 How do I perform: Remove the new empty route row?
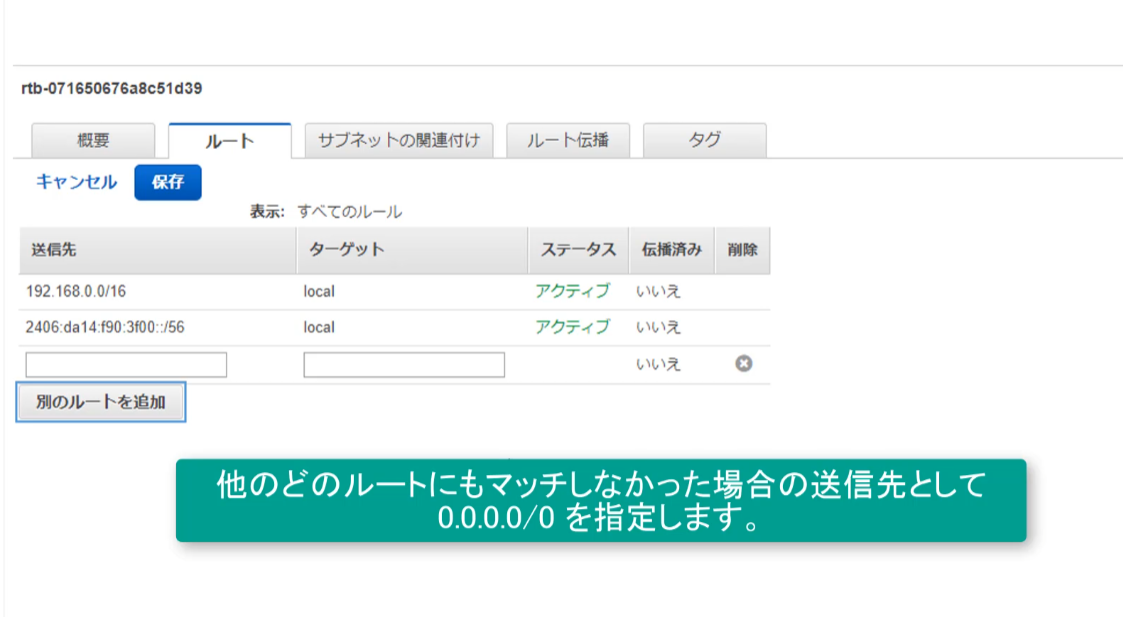pyautogui.click(x=743, y=363)
